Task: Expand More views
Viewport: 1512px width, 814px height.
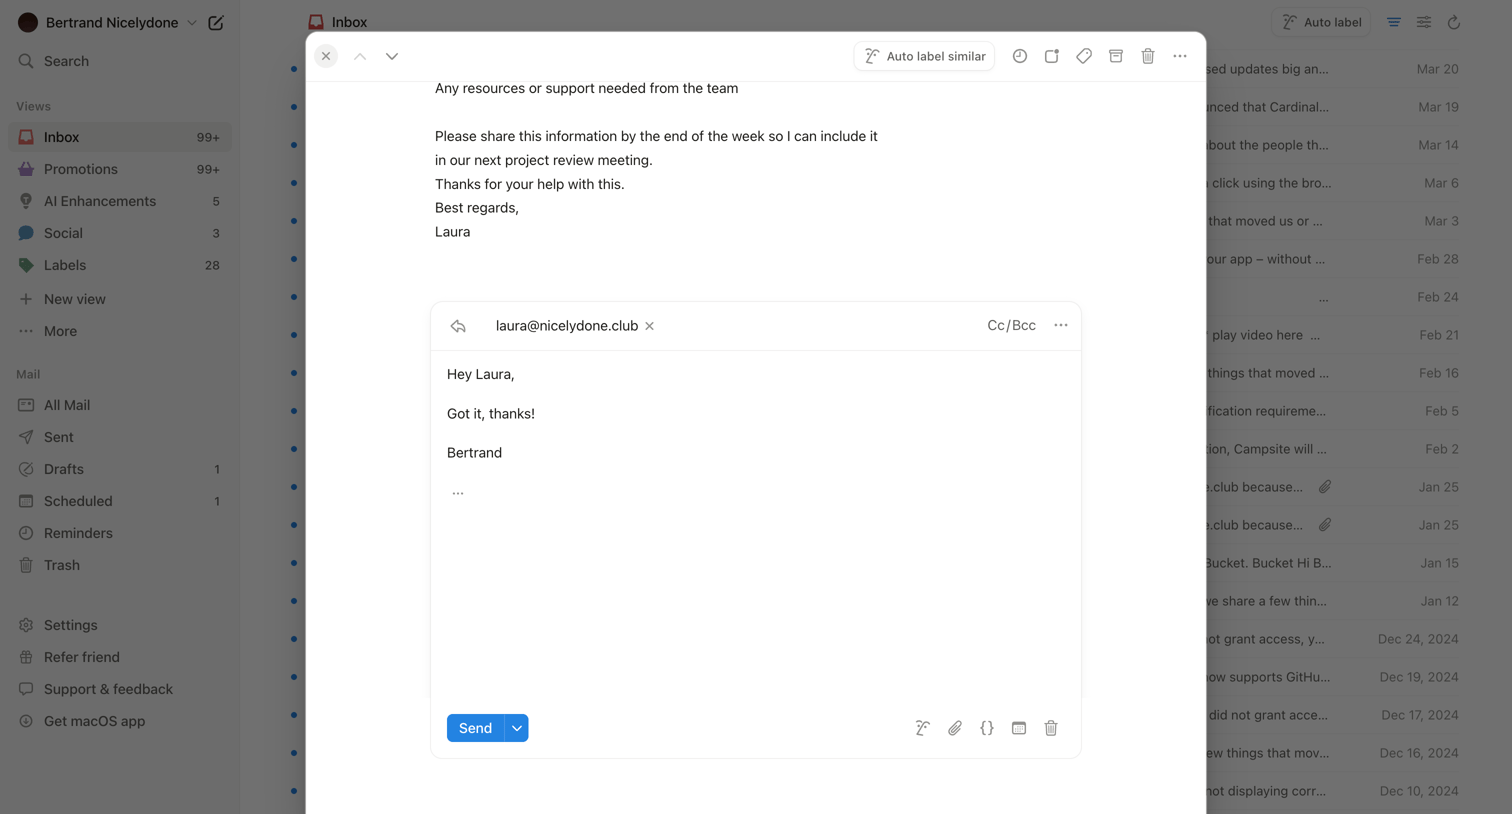Action: (120, 331)
